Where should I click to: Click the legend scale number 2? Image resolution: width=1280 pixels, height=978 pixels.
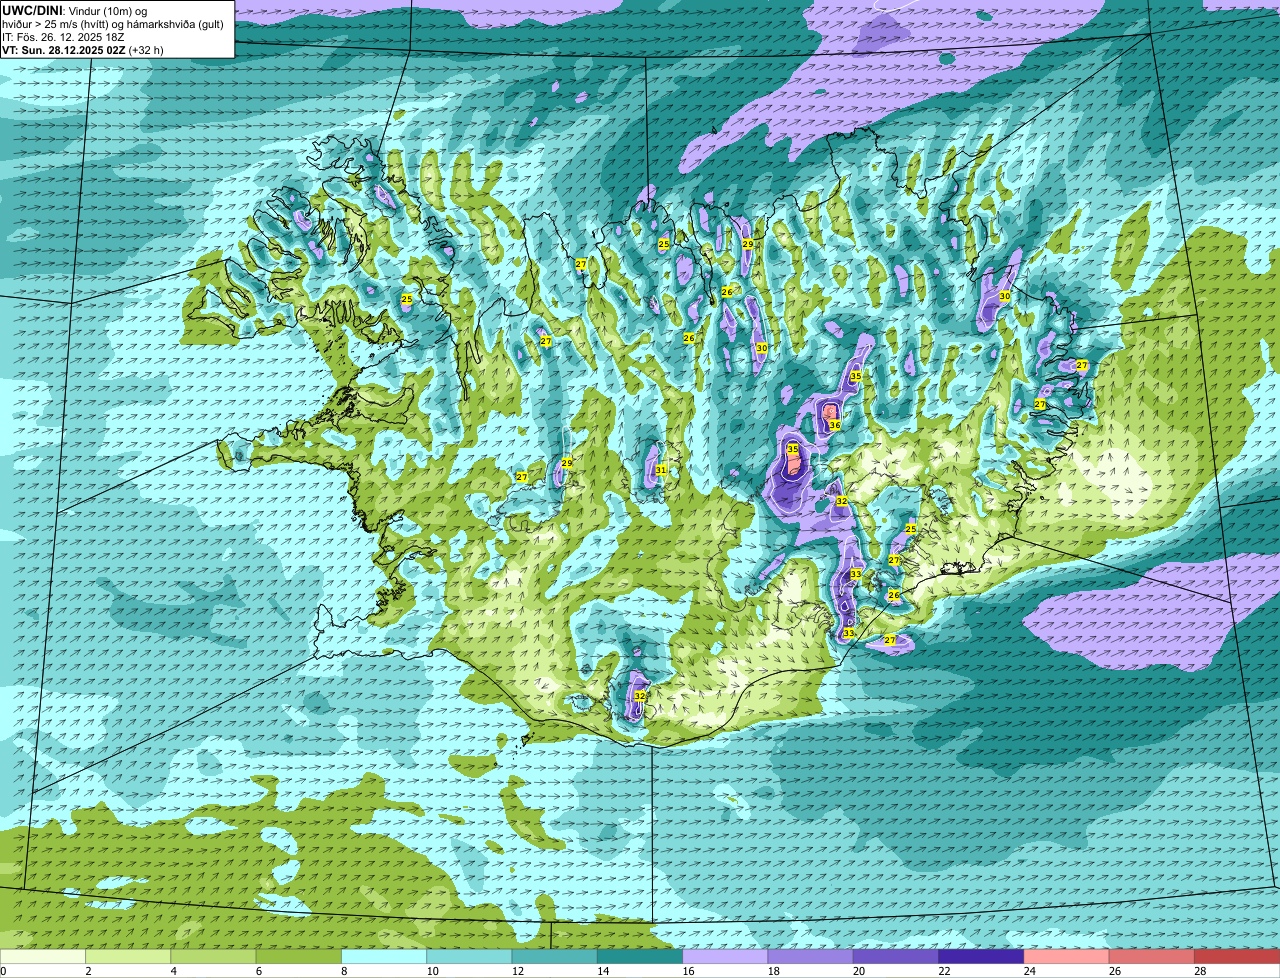pyautogui.click(x=88, y=971)
